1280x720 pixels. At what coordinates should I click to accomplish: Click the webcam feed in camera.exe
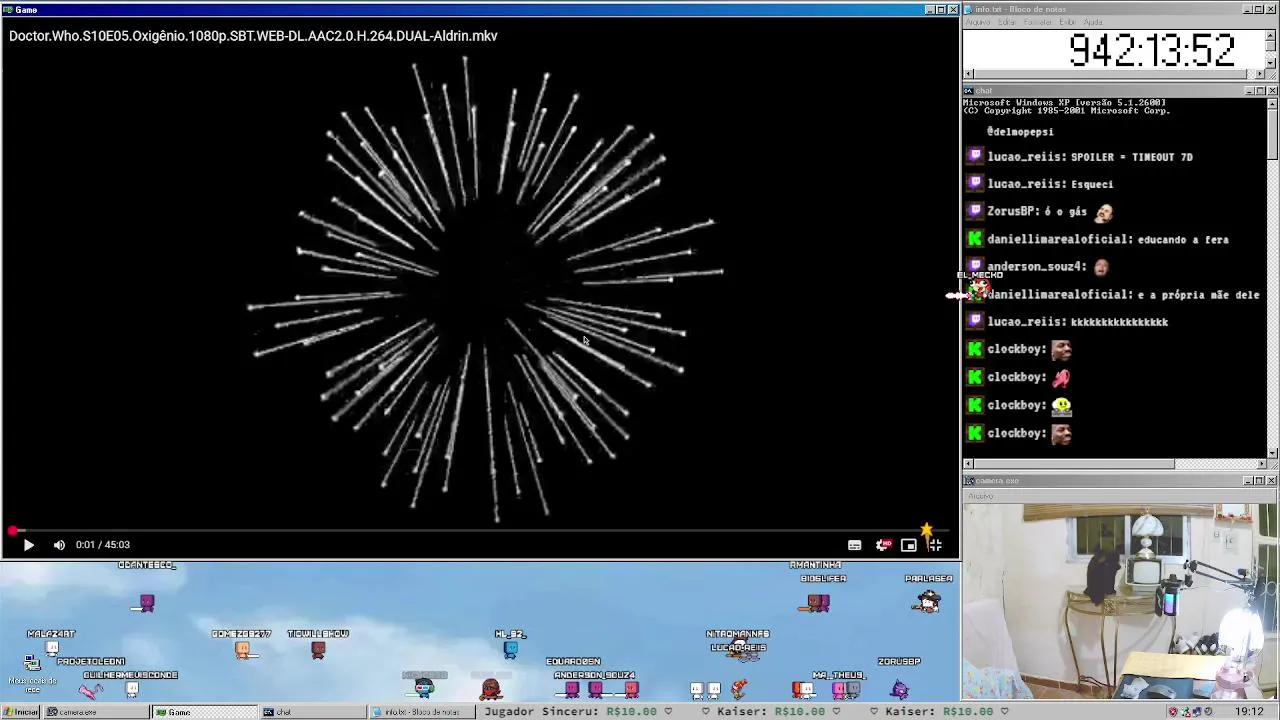[1120, 602]
